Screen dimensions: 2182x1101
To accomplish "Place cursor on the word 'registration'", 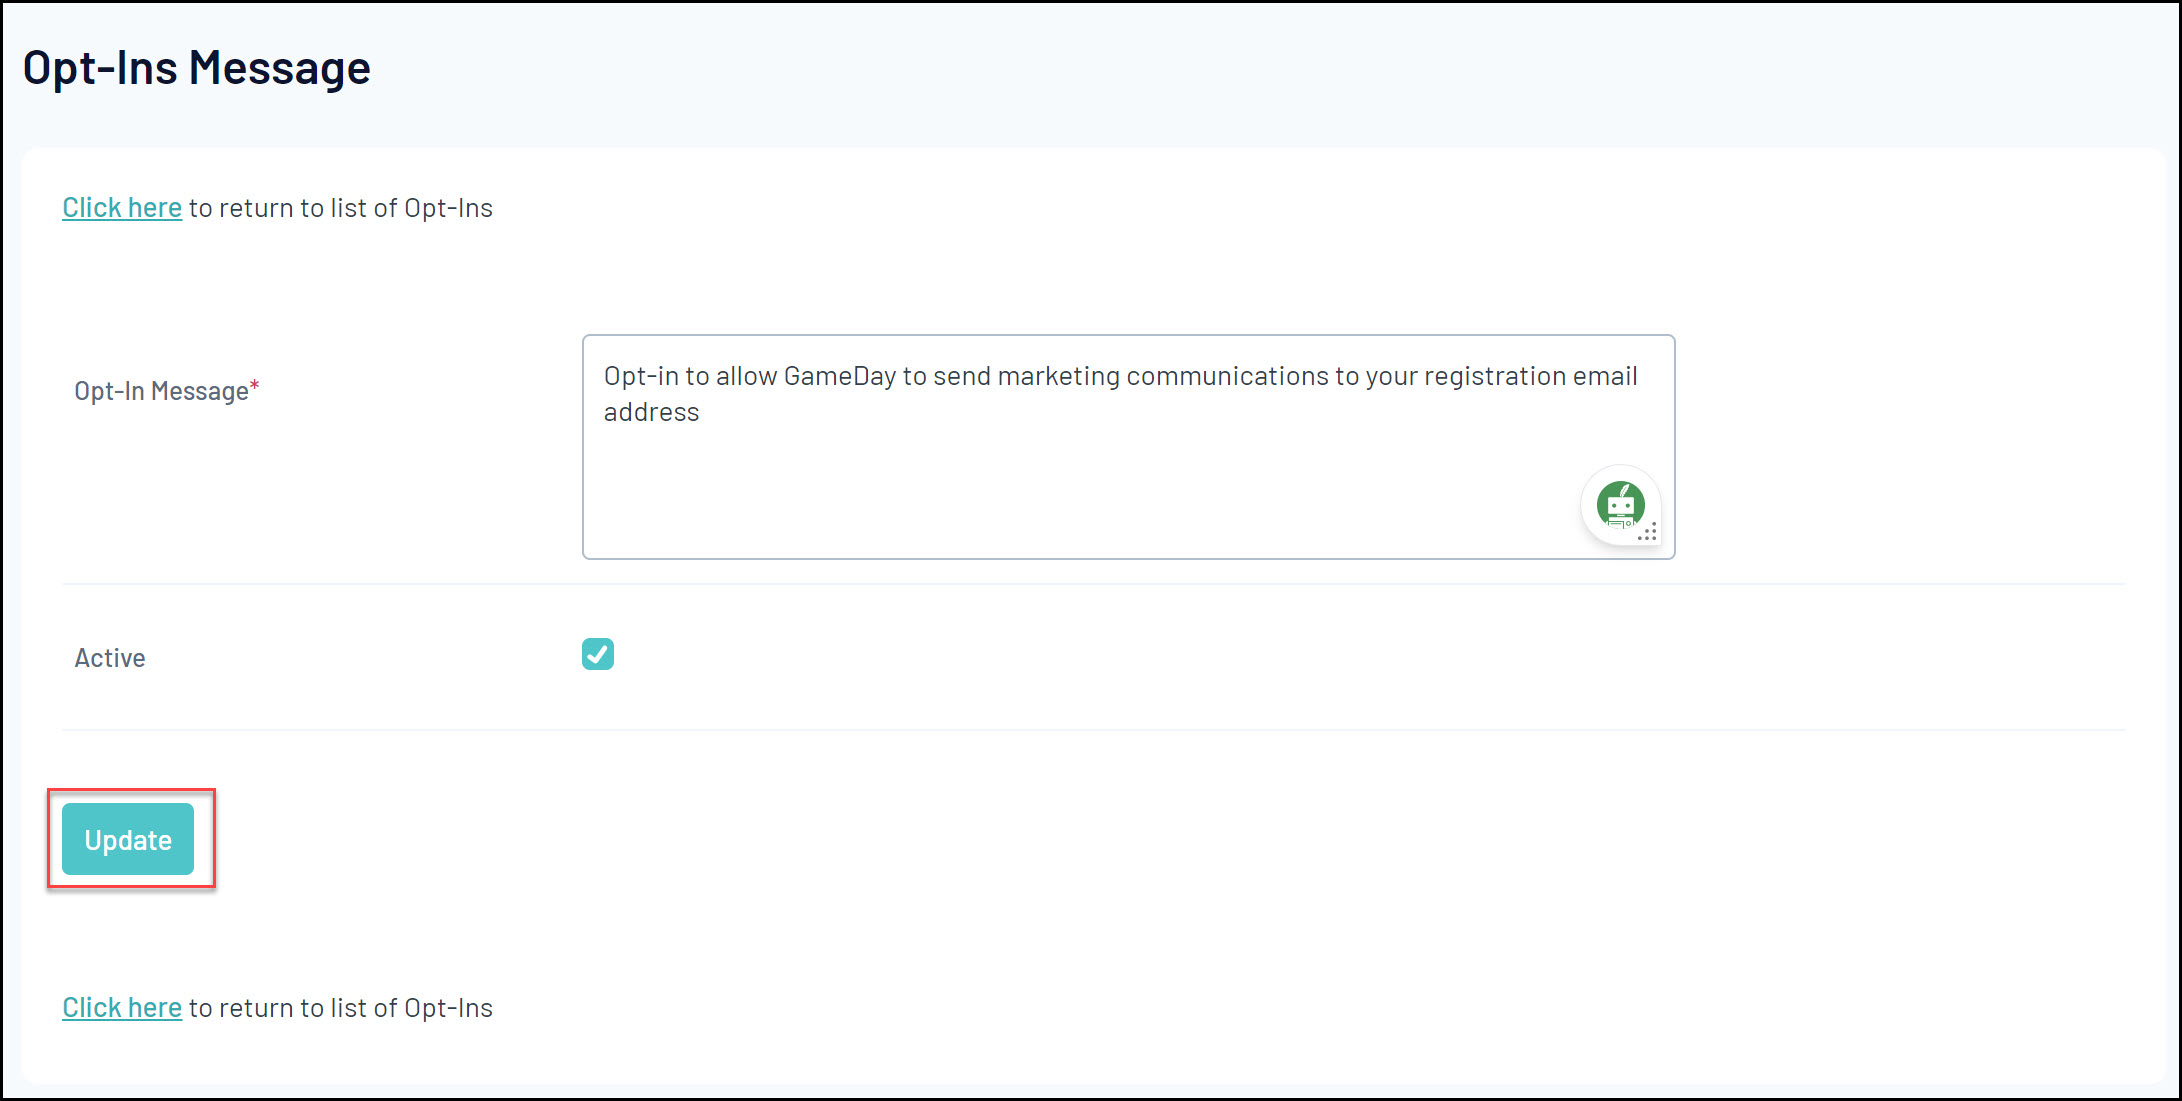I will pos(1494,377).
